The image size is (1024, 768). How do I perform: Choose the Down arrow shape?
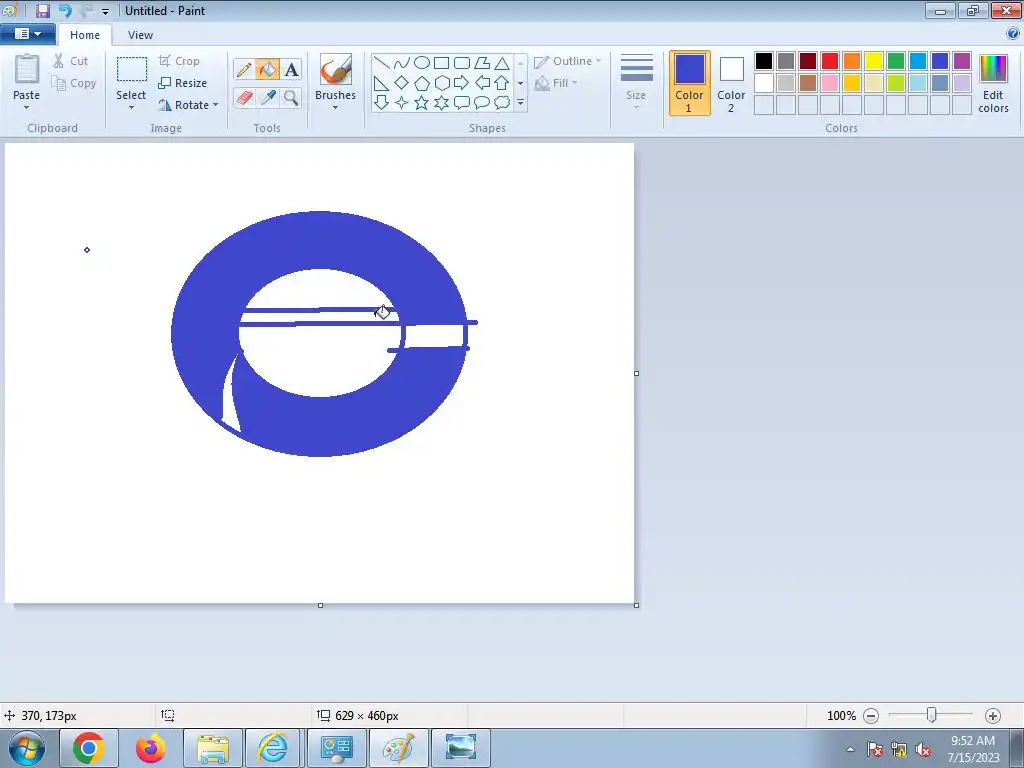pyautogui.click(x=381, y=103)
